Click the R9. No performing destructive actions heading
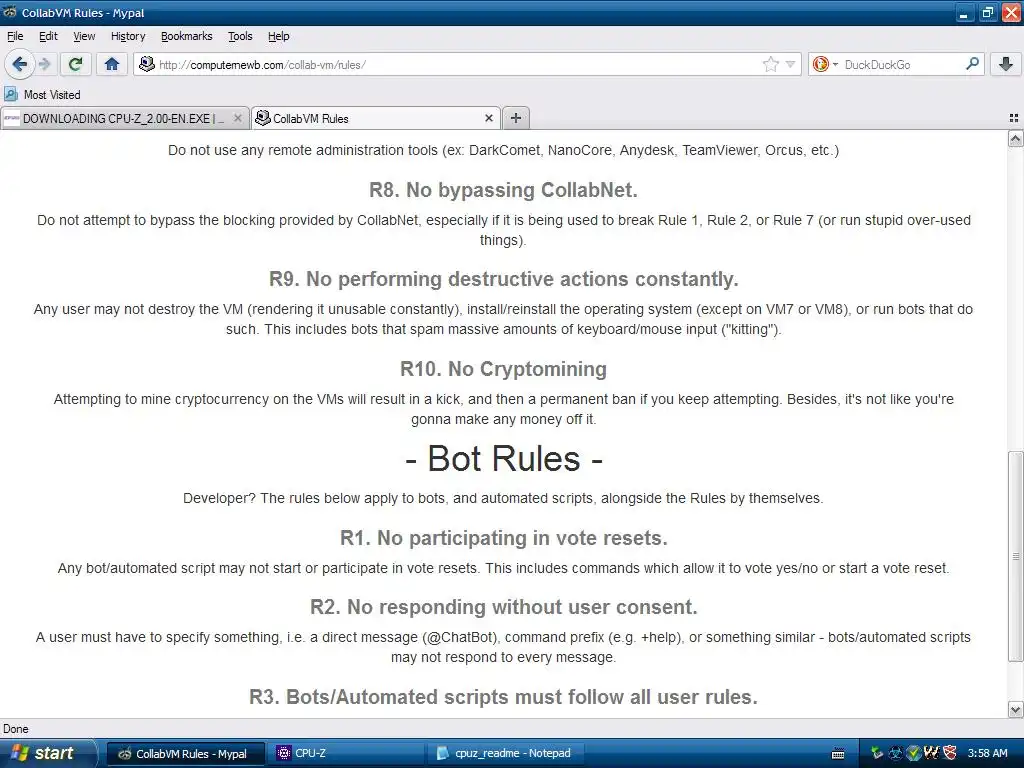This screenshot has height=768, width=1024. point(504,279)
